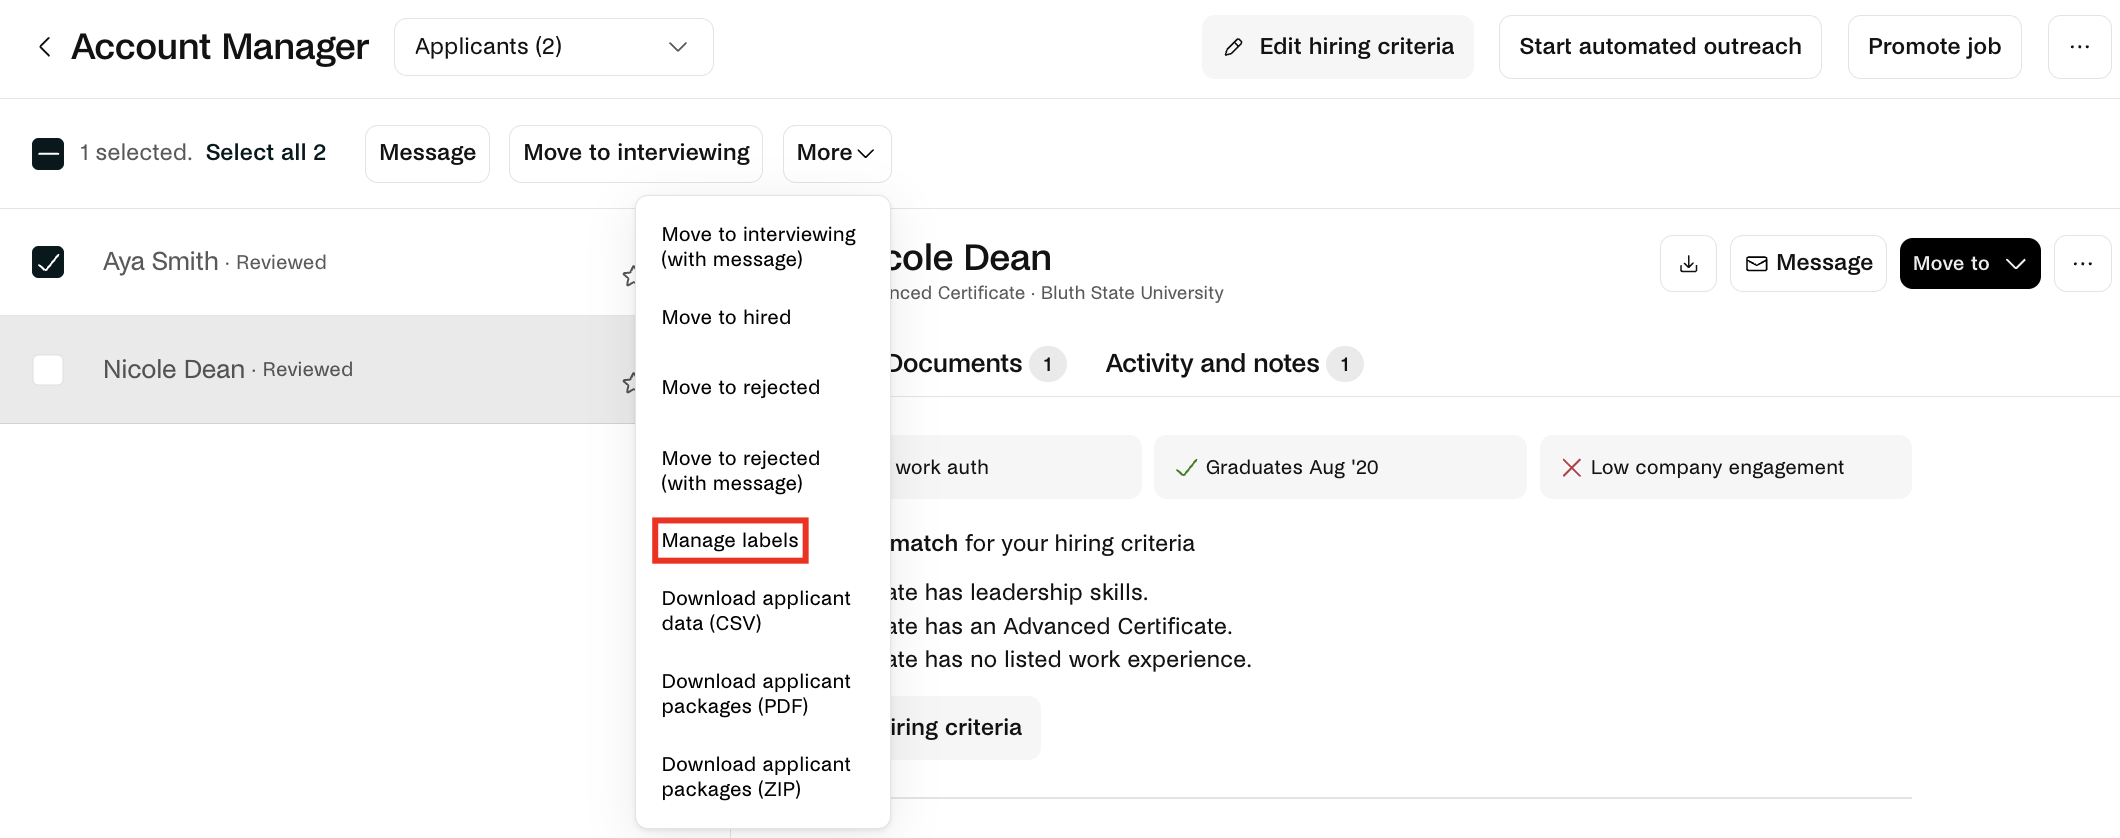The image size is (2120, 838).
Task: Open applicant profile ellipsis menu
Action: [2082, 264]
